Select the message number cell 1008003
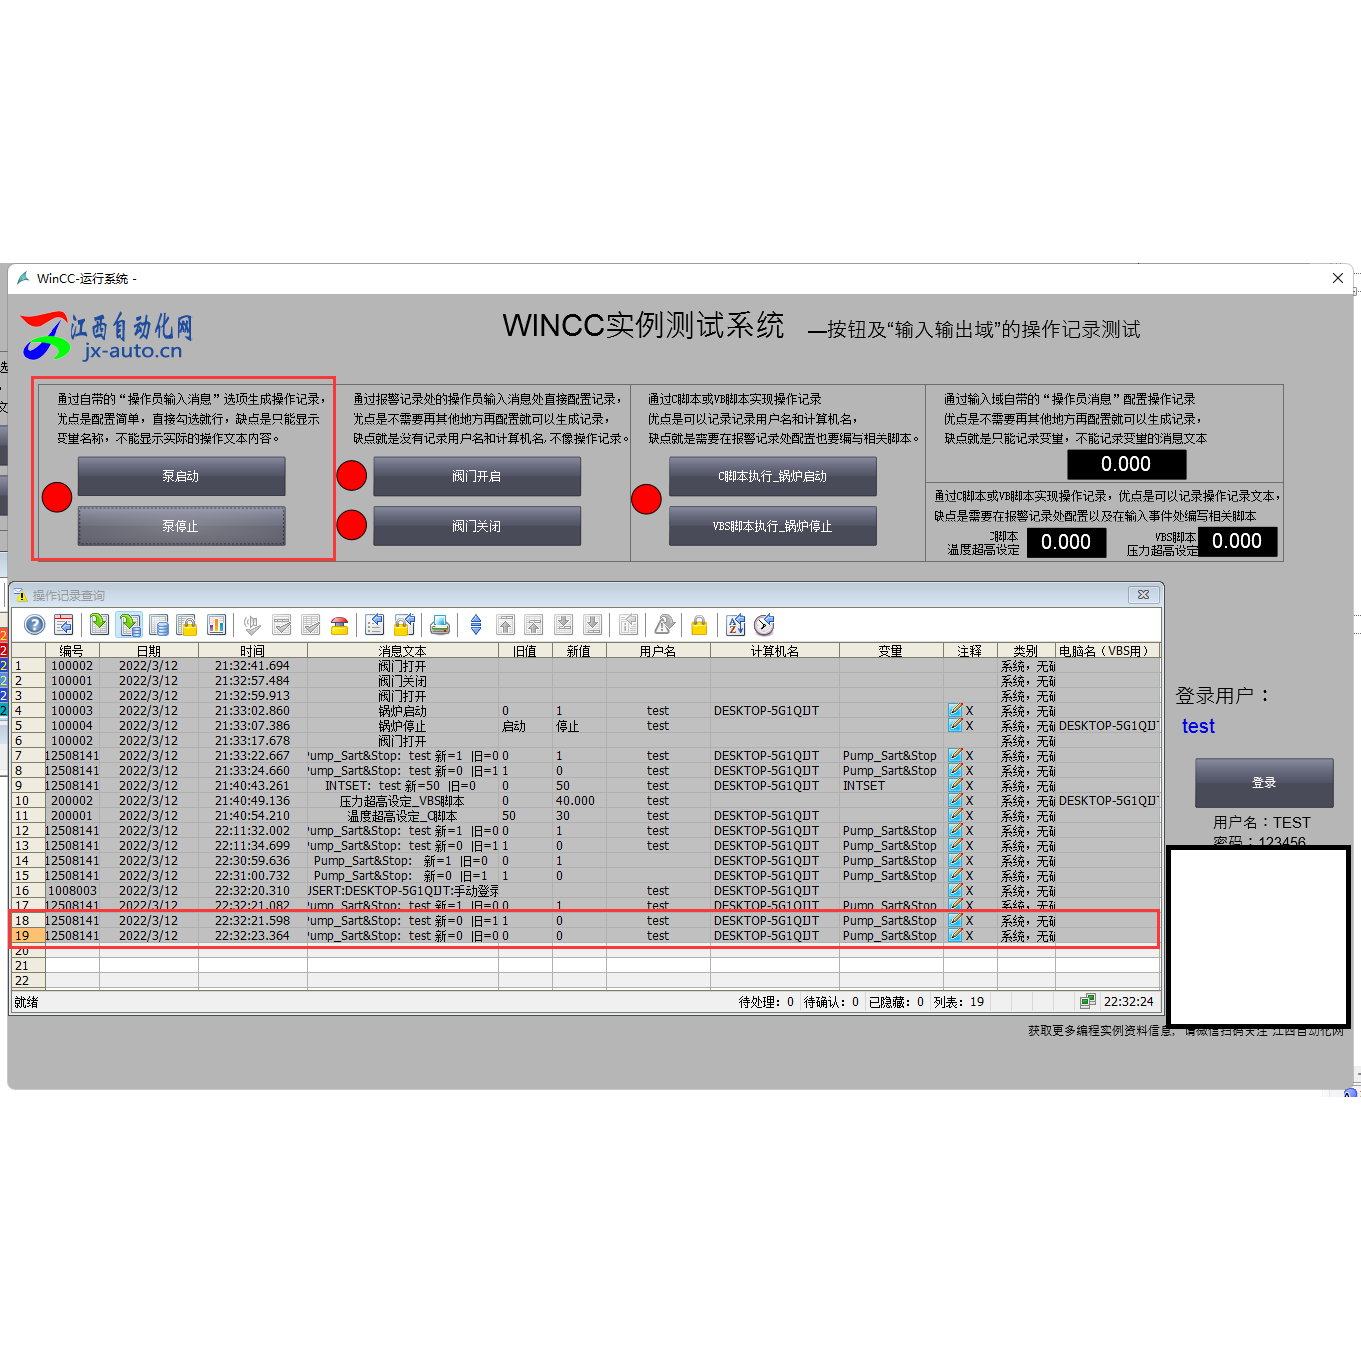The image size is (1361, 1361). coord(72,891)
